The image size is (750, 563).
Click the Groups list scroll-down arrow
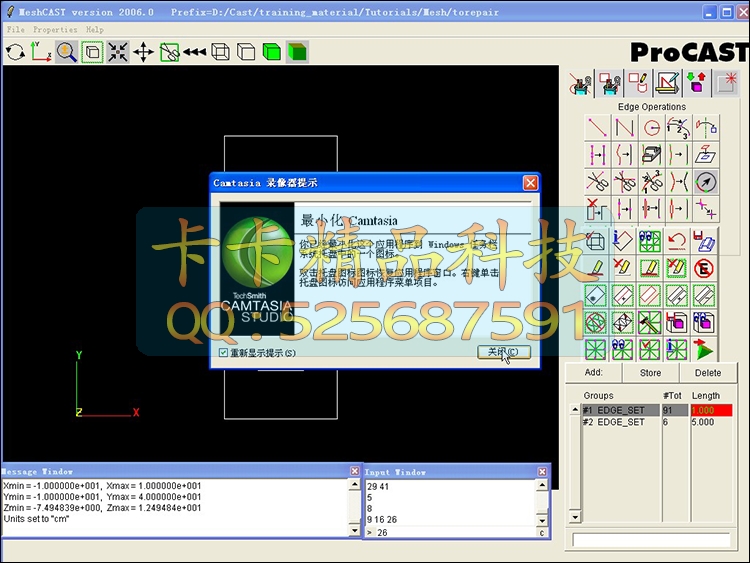(x=575, y=517)
